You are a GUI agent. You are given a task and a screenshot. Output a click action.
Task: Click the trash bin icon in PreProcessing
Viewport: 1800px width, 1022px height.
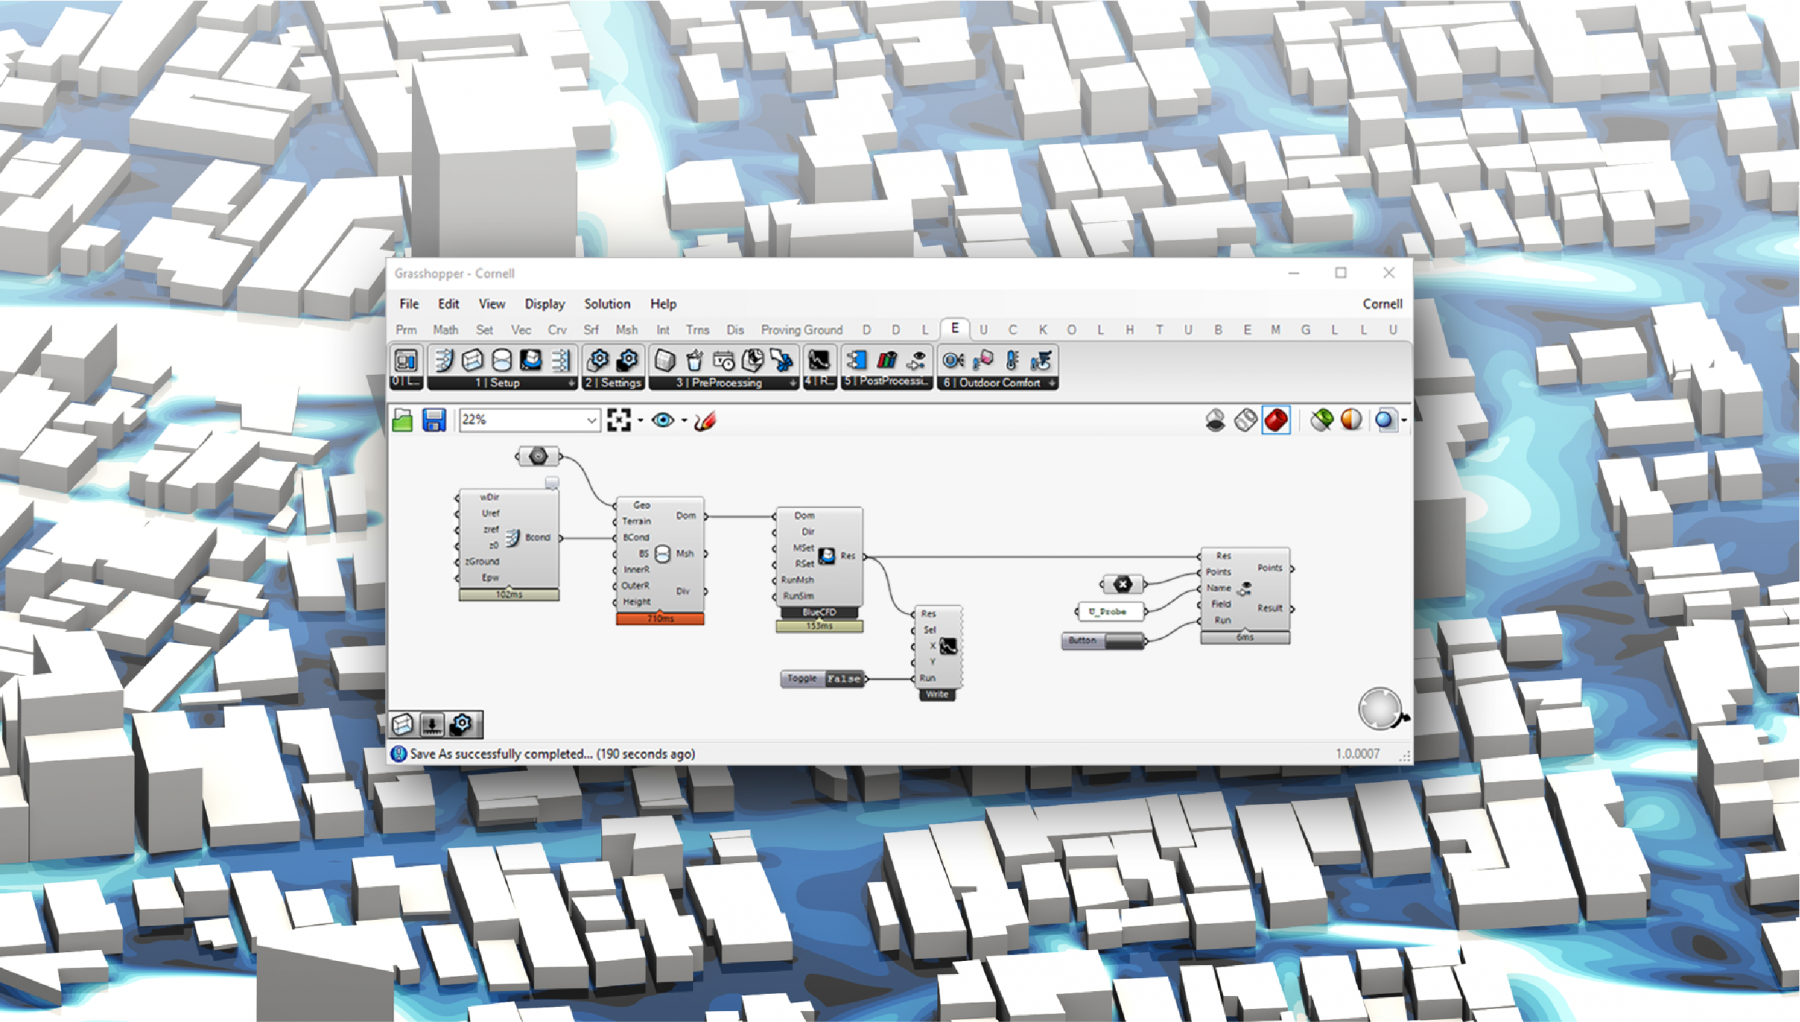tap(694, 360)
